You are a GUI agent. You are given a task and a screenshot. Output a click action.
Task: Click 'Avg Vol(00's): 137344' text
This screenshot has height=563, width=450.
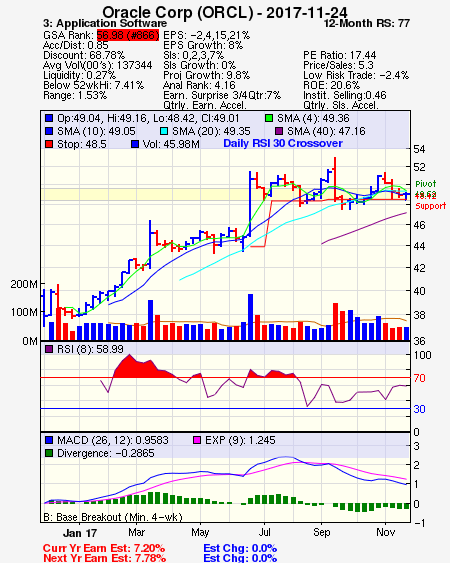[97, 65]
